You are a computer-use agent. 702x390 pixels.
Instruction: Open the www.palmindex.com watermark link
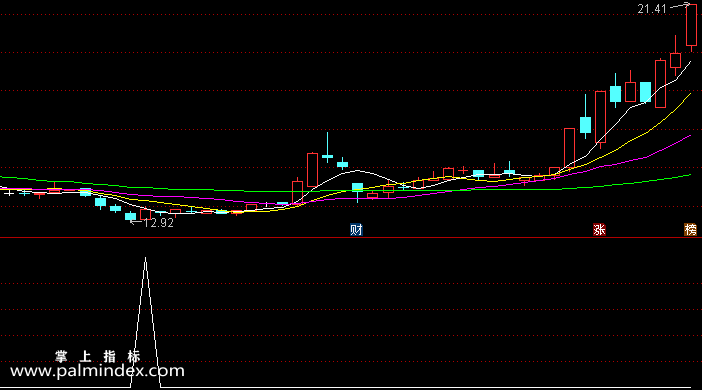pyautogui.click(x=97, y=371)
